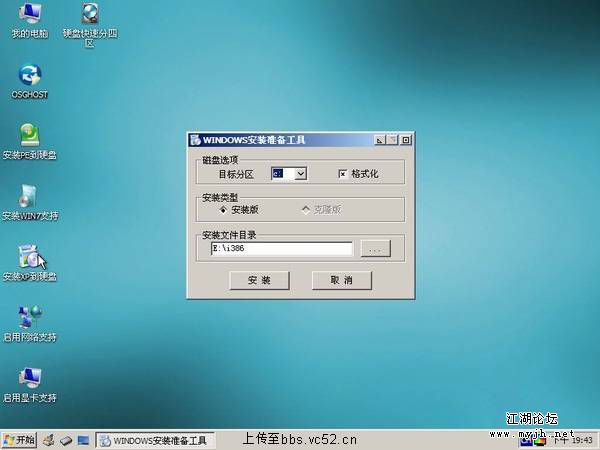Image resolution: width=600 pixels, height=450 pixels.
Task: Select the 安装版 radio option
Action: (x=223, y=210)
